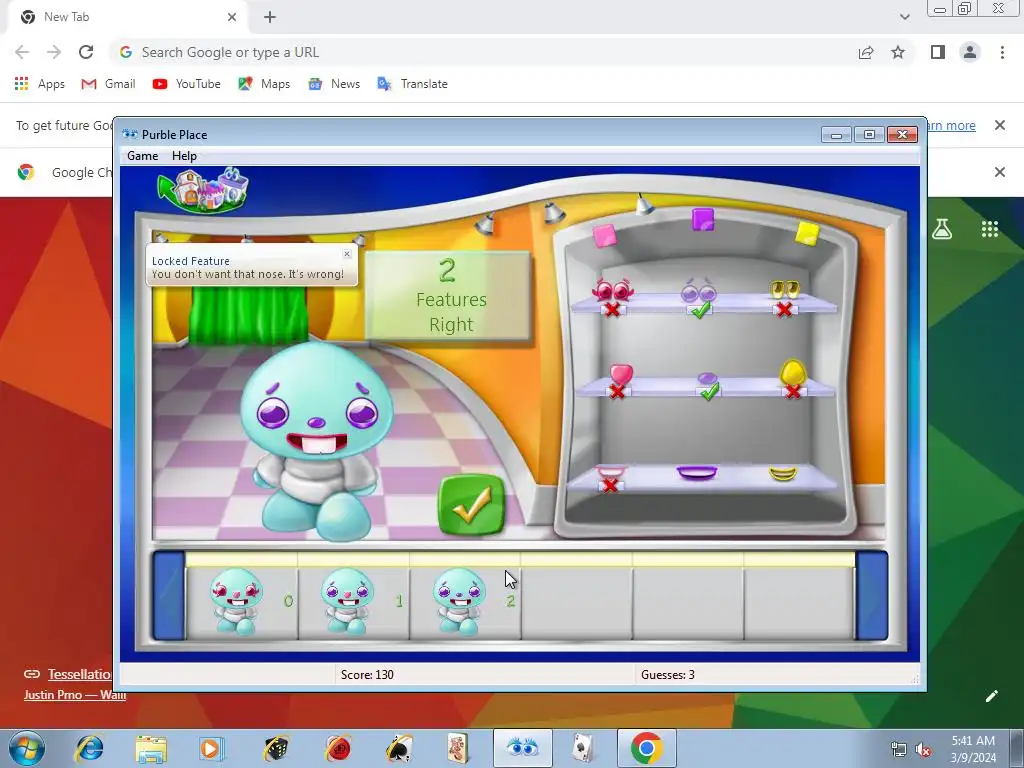Click the Chrome address bar
The image size is (1024, 768).
pyautogui.click(x=483, y=52)
